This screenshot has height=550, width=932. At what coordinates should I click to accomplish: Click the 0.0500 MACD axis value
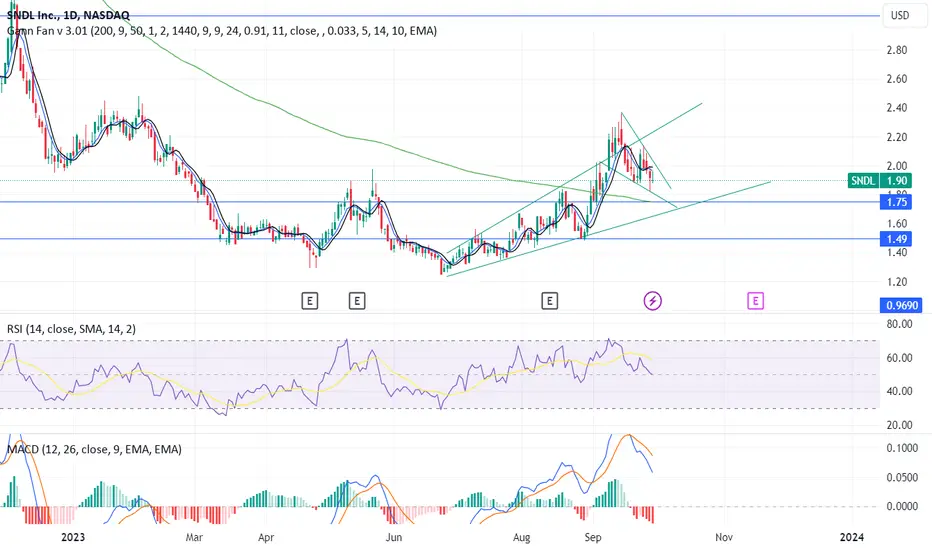pos(902,477)
